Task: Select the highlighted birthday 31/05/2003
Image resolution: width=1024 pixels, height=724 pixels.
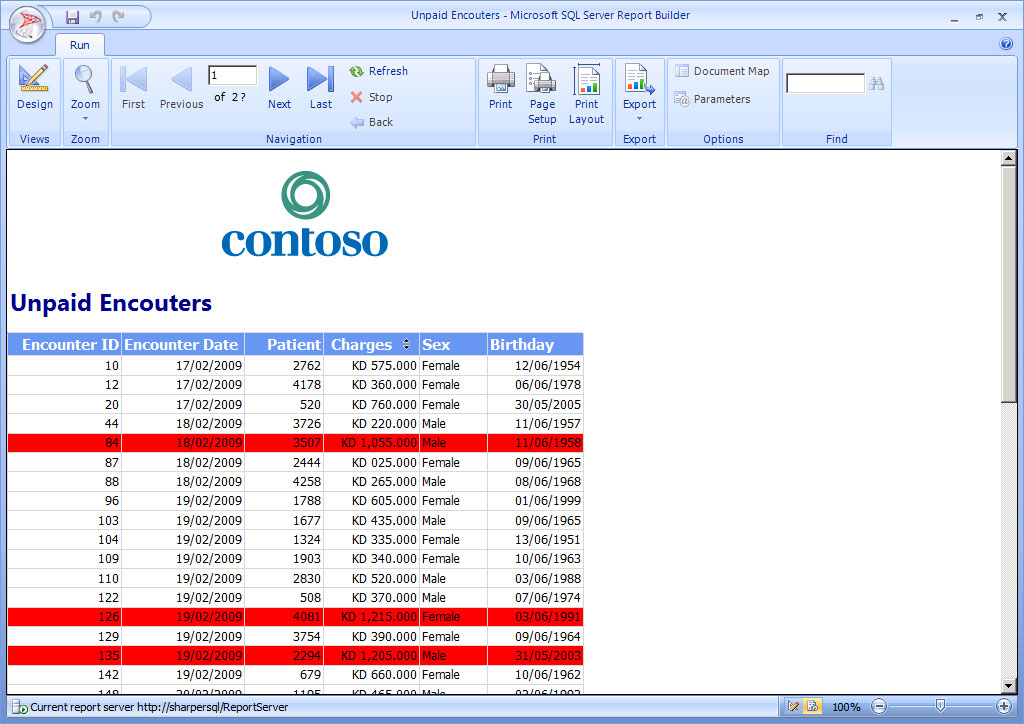Action: (x=536, y=655)
